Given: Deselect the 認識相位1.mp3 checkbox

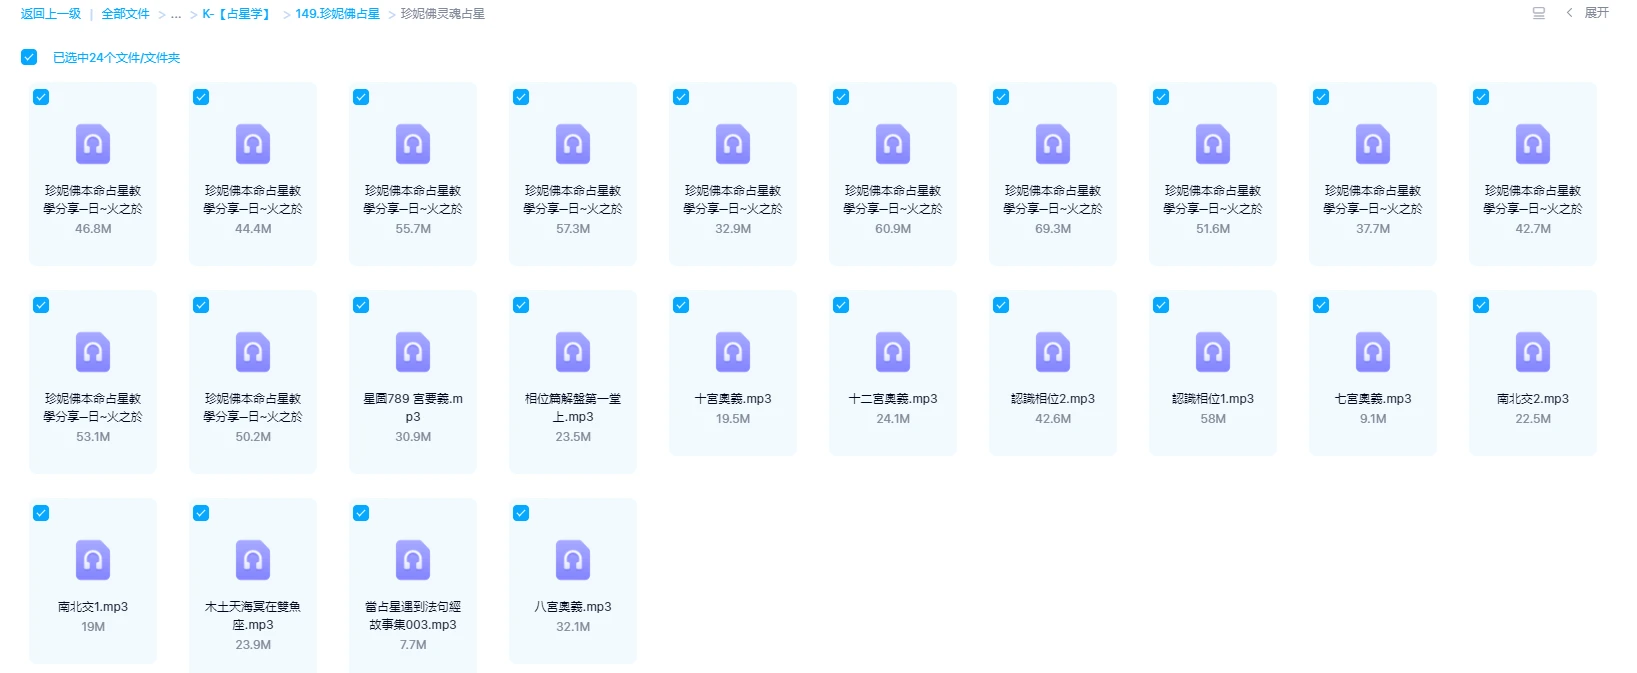Looking at the screenshot, I should [x=1161, y=305].
